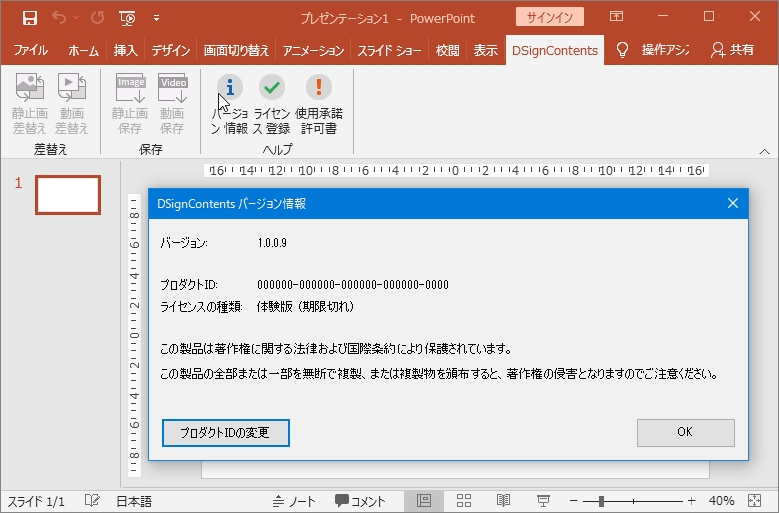Viewport: 779px width, 513px height.
Task: Switch to Normal view icon
Action: point(424,501)
